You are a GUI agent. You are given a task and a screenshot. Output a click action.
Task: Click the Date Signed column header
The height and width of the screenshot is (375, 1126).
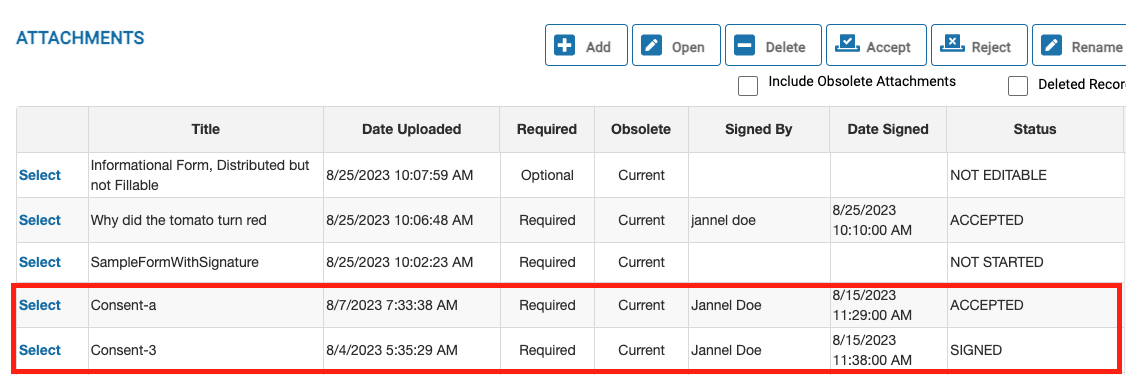888,129
